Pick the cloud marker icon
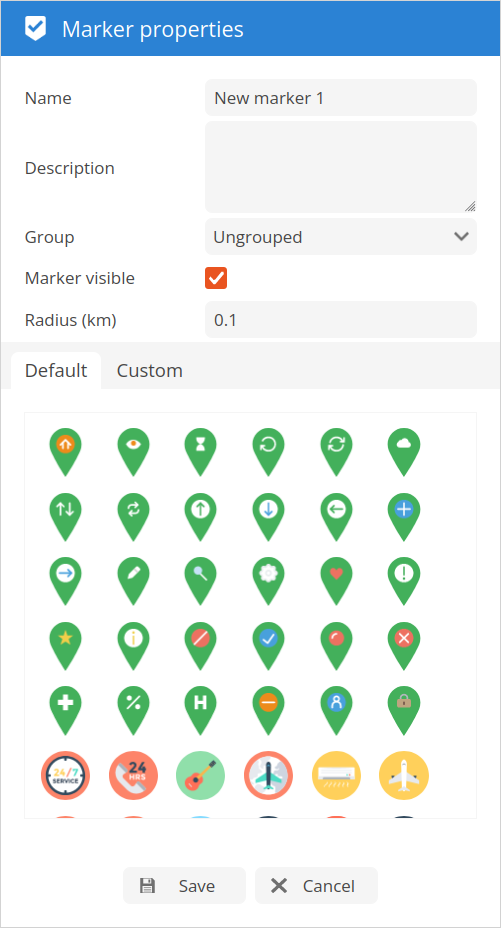This screenshot has width=501, height=928. pyautogui.click(x=404, y=452)
